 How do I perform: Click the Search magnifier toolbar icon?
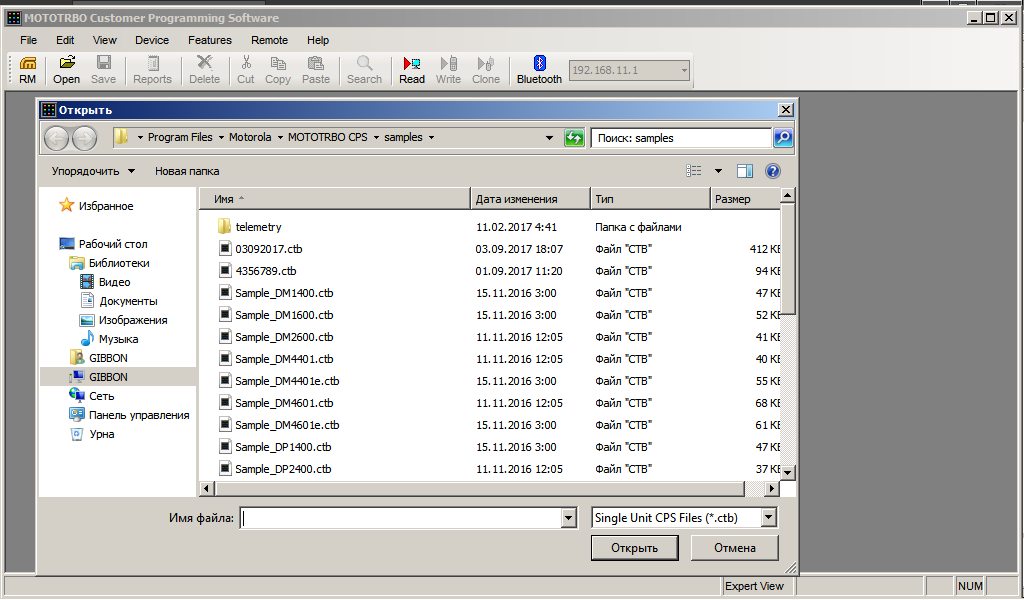tap(364, 70)
